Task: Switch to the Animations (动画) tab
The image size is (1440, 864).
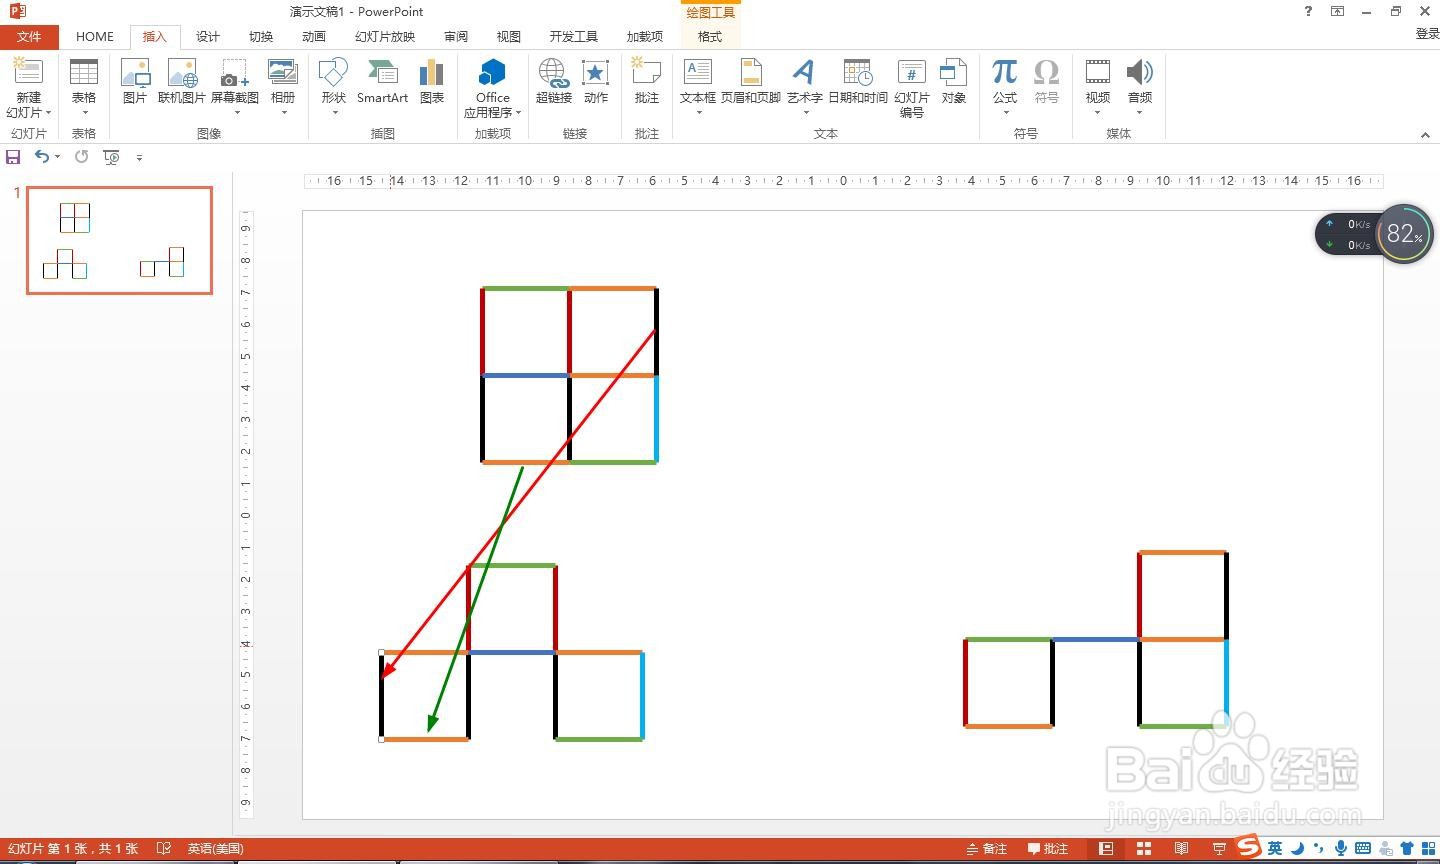Action: click(314, 36)
